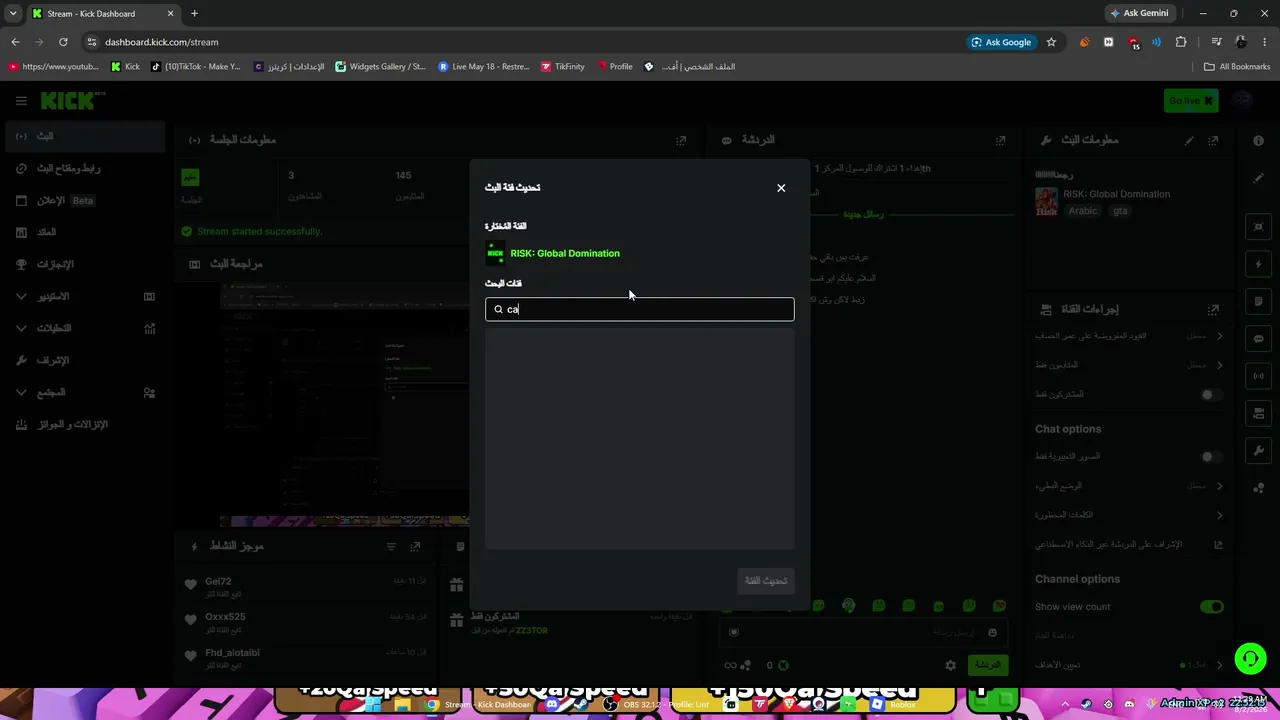The width and height of the screenshot is (1280, 720).
Task: Open the Beta announcement sidebar item
Action: tap(84, 200)
